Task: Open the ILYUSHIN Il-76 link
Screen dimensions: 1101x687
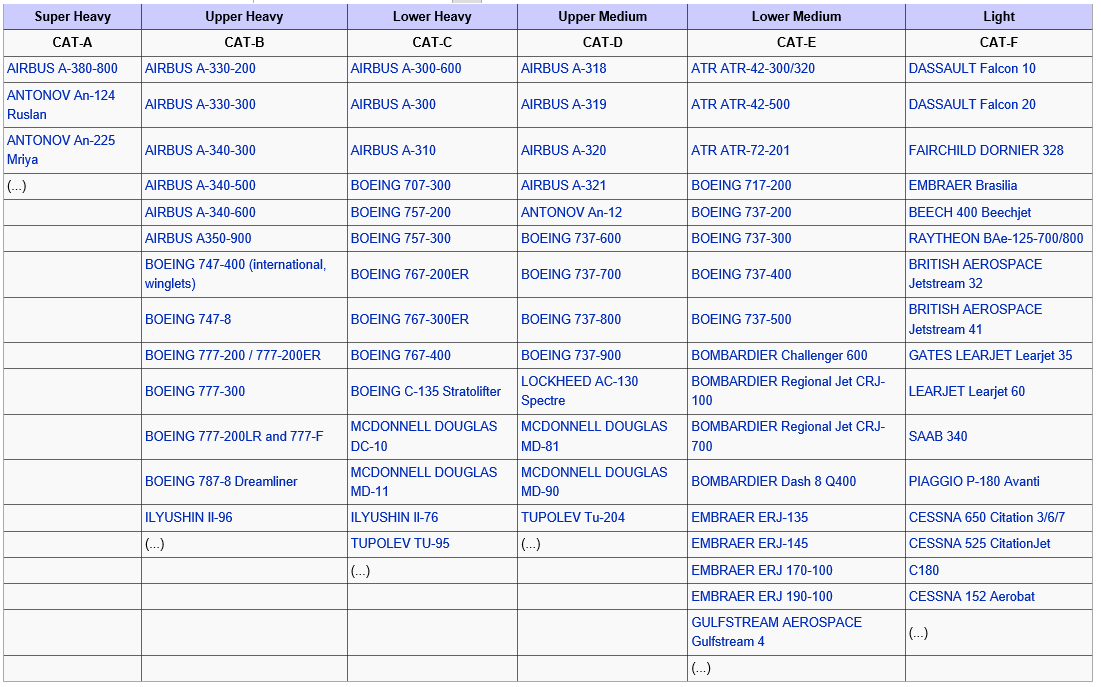Action: point(395,518)
